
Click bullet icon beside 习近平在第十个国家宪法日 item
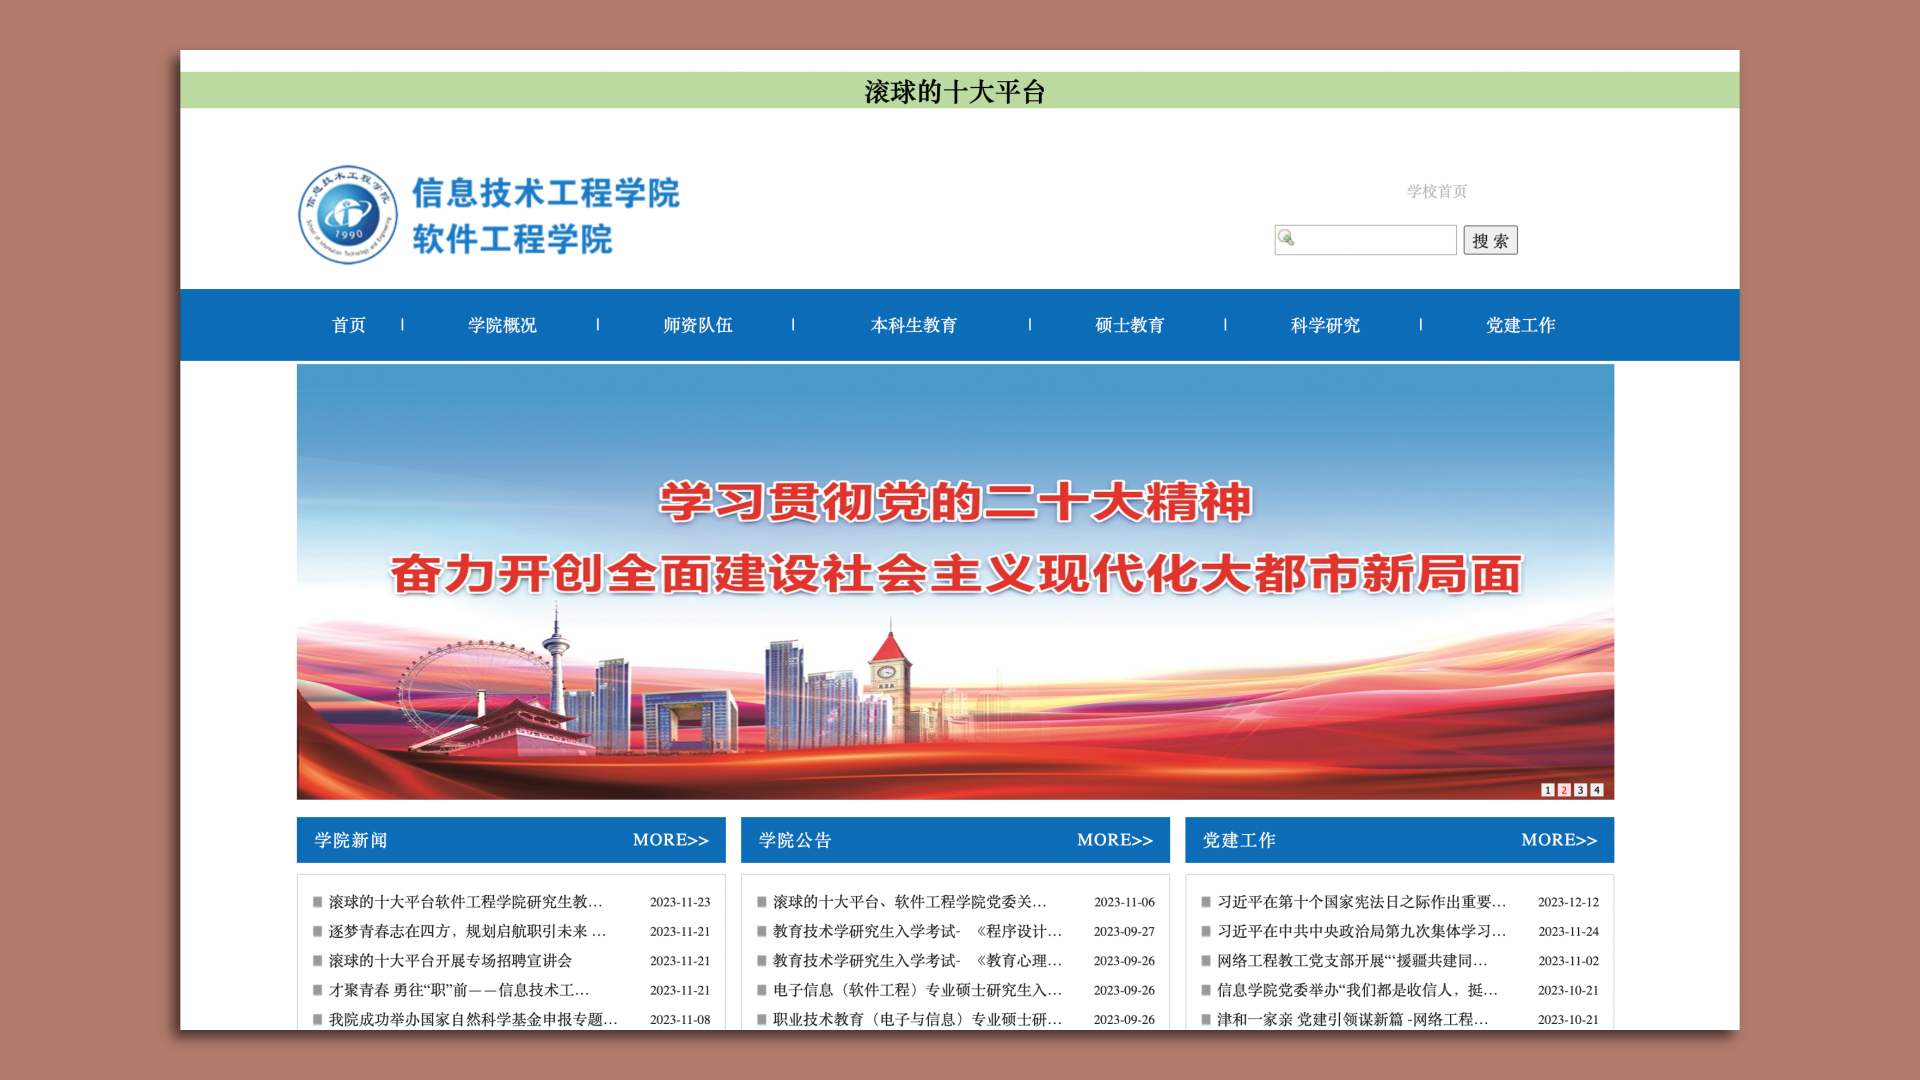point(1207,901)
